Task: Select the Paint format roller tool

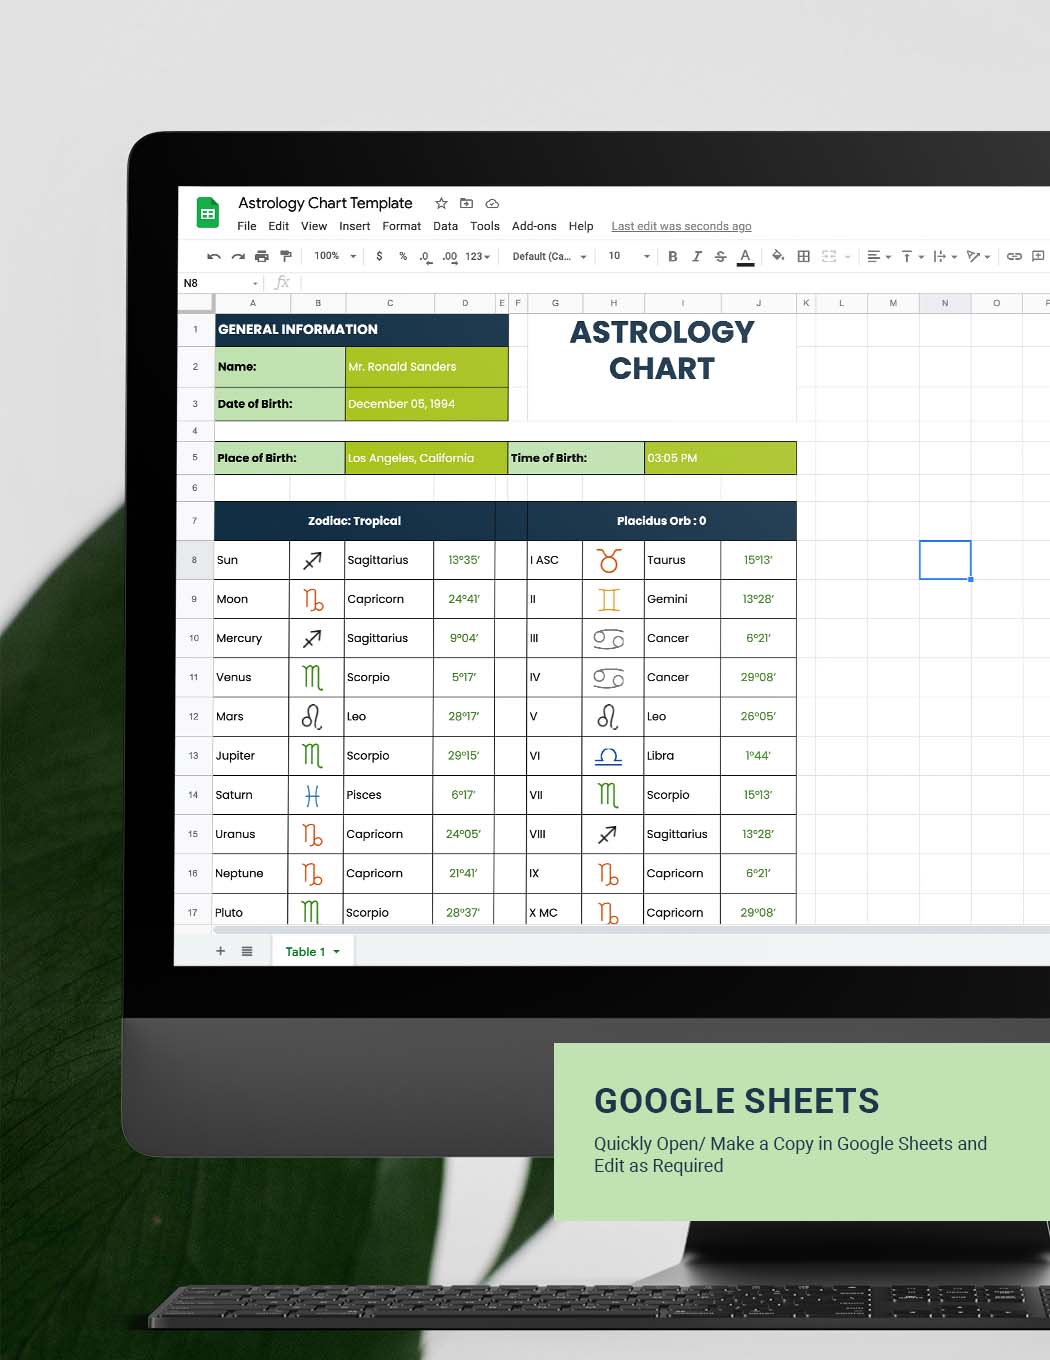Action: click(286, 256)
